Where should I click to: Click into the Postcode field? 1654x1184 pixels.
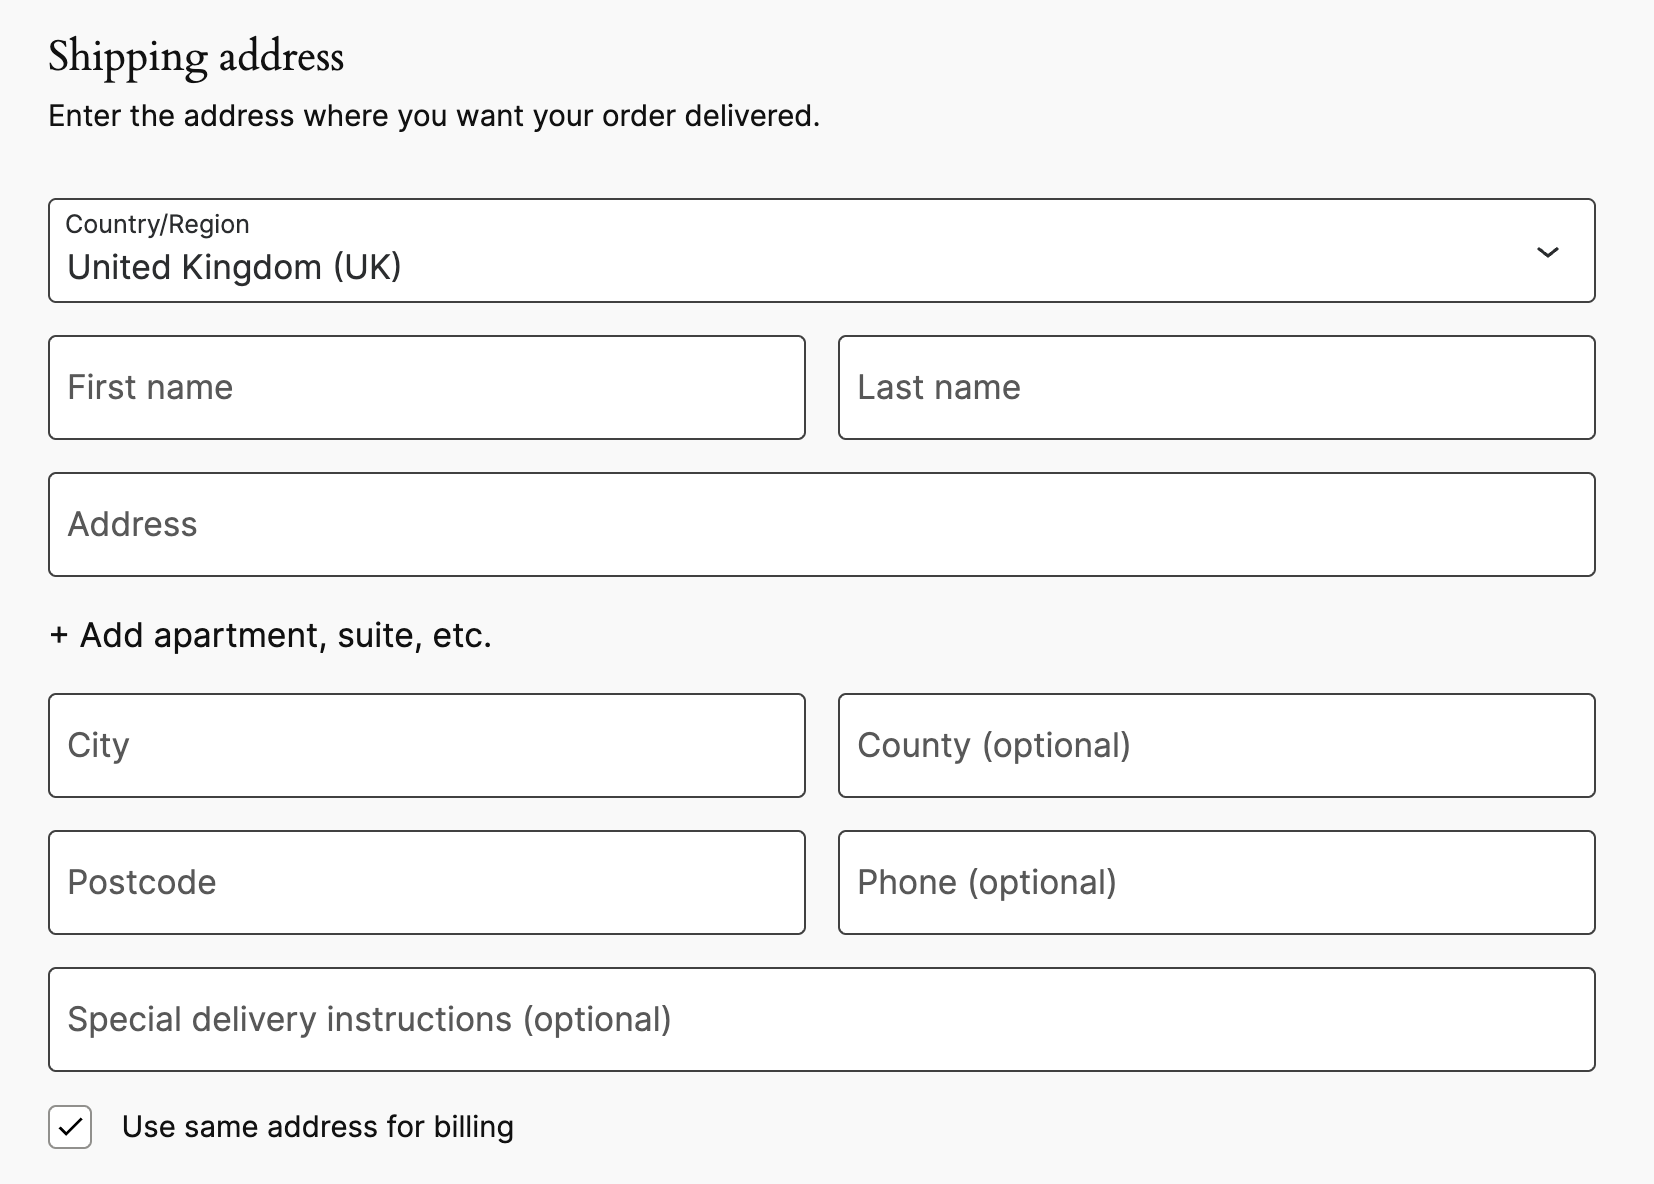(x=427, y=882)
